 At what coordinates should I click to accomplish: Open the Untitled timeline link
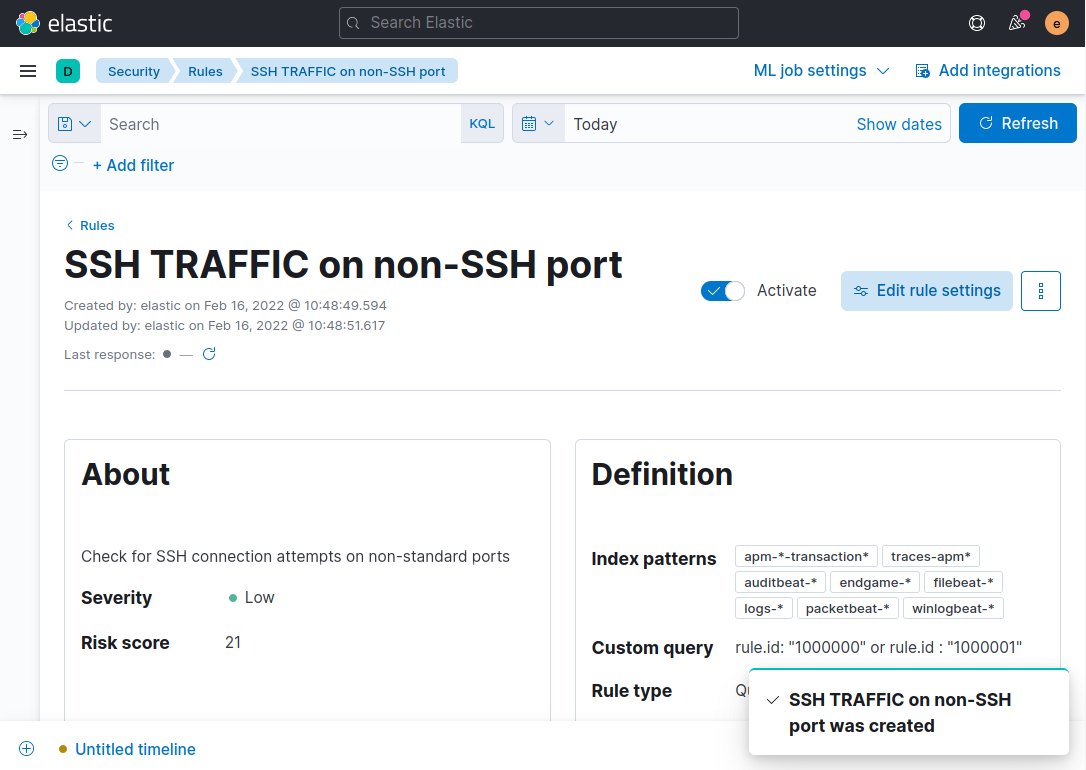(x=135, y=749)
